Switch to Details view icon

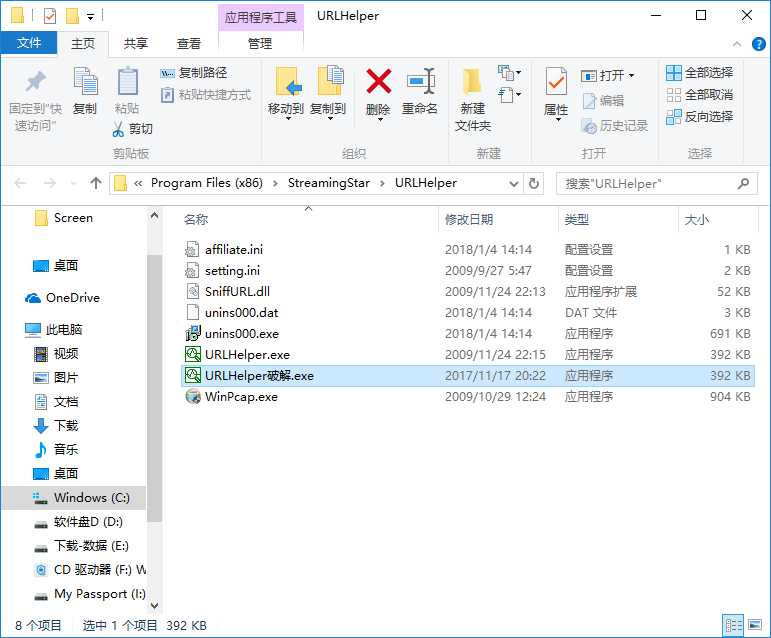(733, 626)
